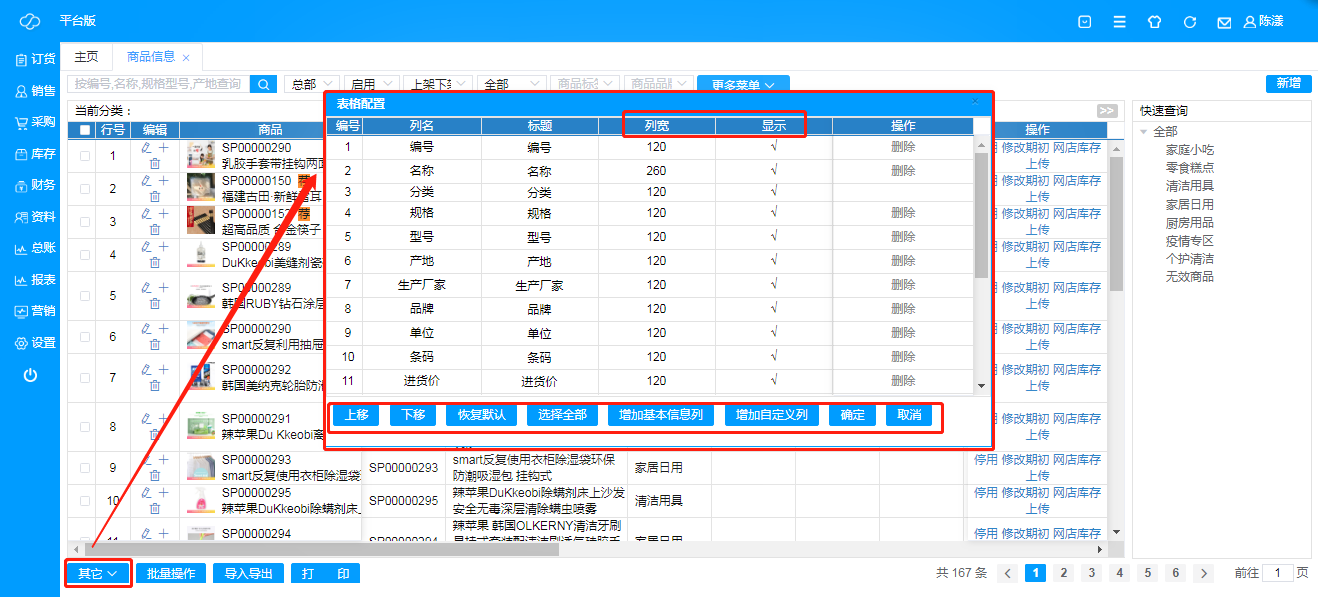
Task: Select 疫情专区 category in tree
Action: [x=1190, y=240]
